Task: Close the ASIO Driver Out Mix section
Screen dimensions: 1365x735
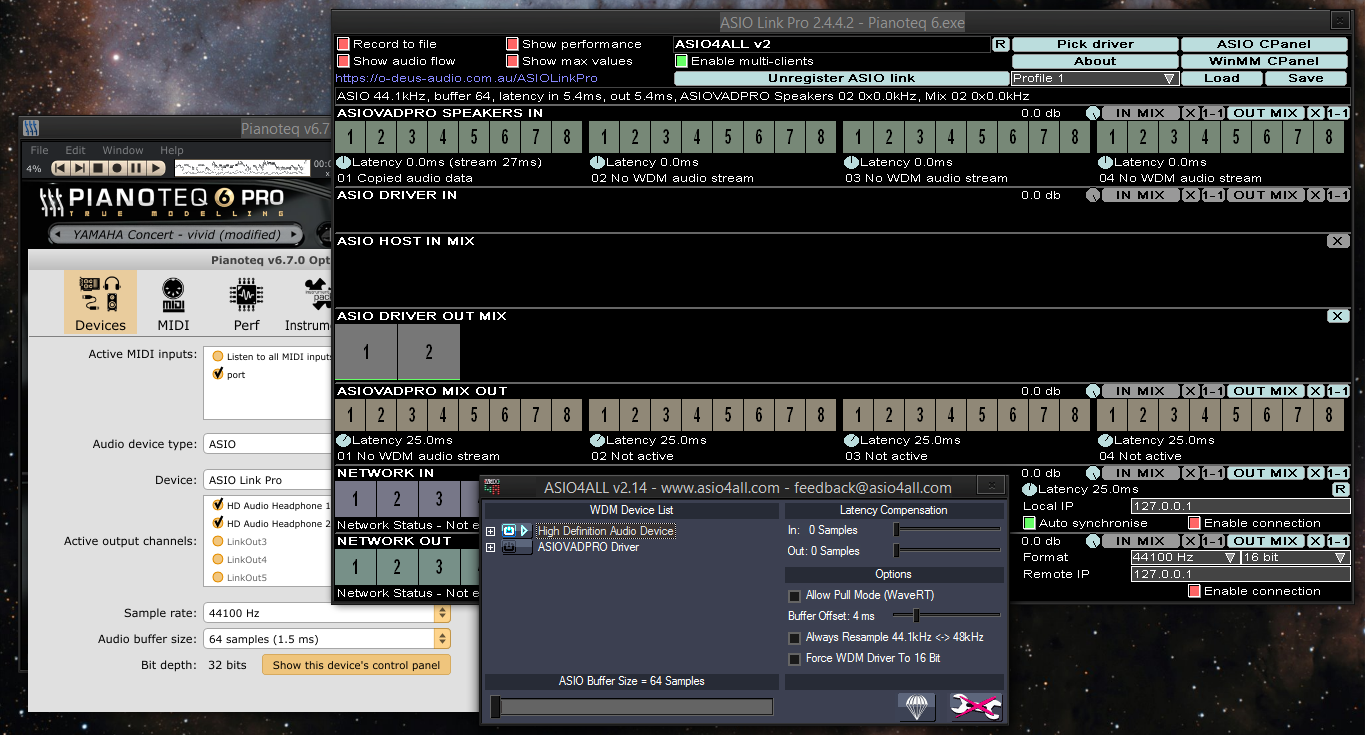Action: pyautogui.click(x=1338, y=316)
